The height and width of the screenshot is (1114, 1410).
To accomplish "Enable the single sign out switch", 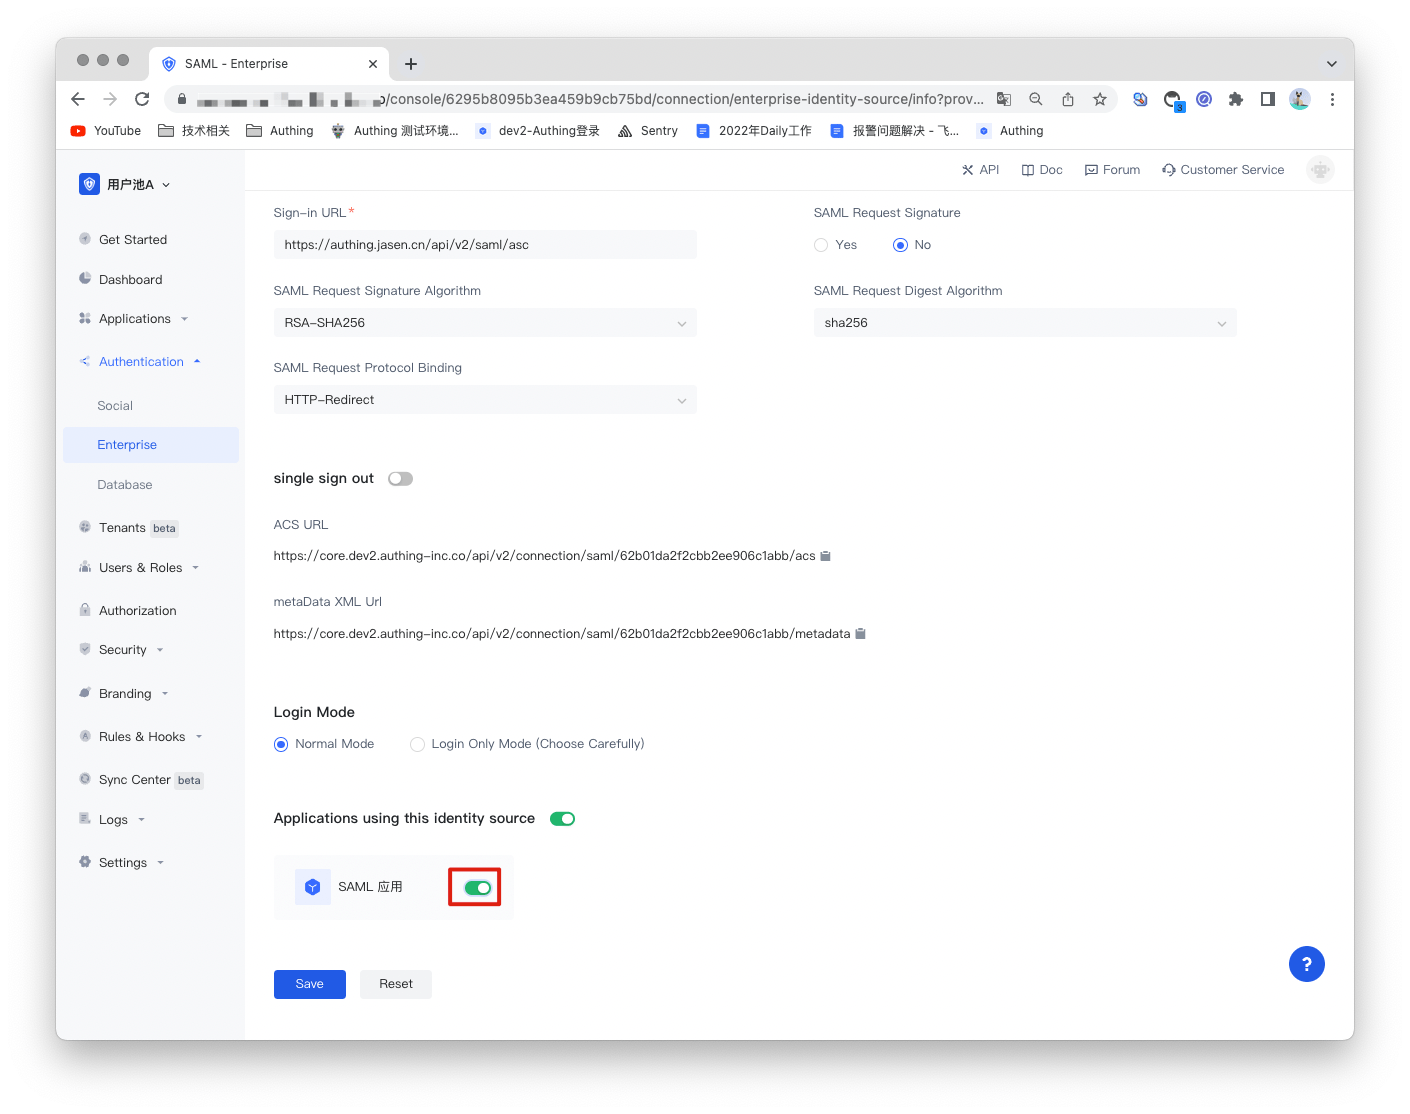I will (x=400, y=479).
